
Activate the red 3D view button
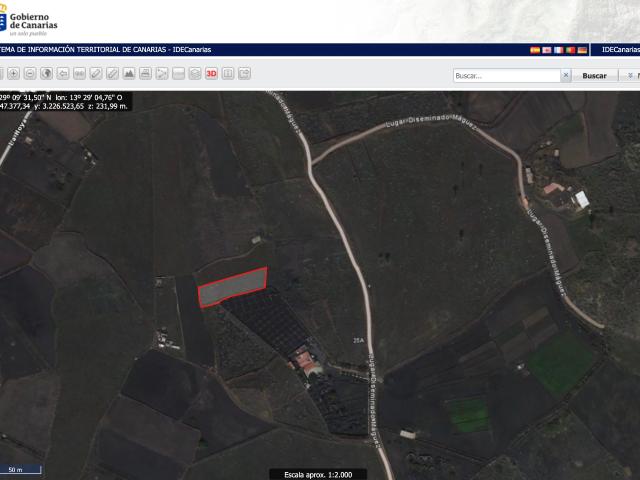[211, 74]
